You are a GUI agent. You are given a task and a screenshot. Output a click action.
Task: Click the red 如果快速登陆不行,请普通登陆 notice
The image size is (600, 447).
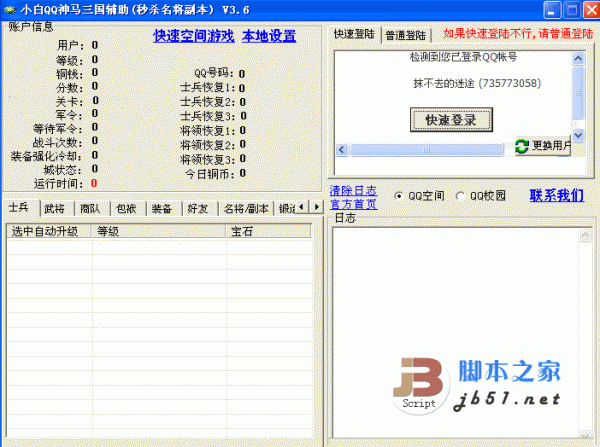click(x=518, y=34)
